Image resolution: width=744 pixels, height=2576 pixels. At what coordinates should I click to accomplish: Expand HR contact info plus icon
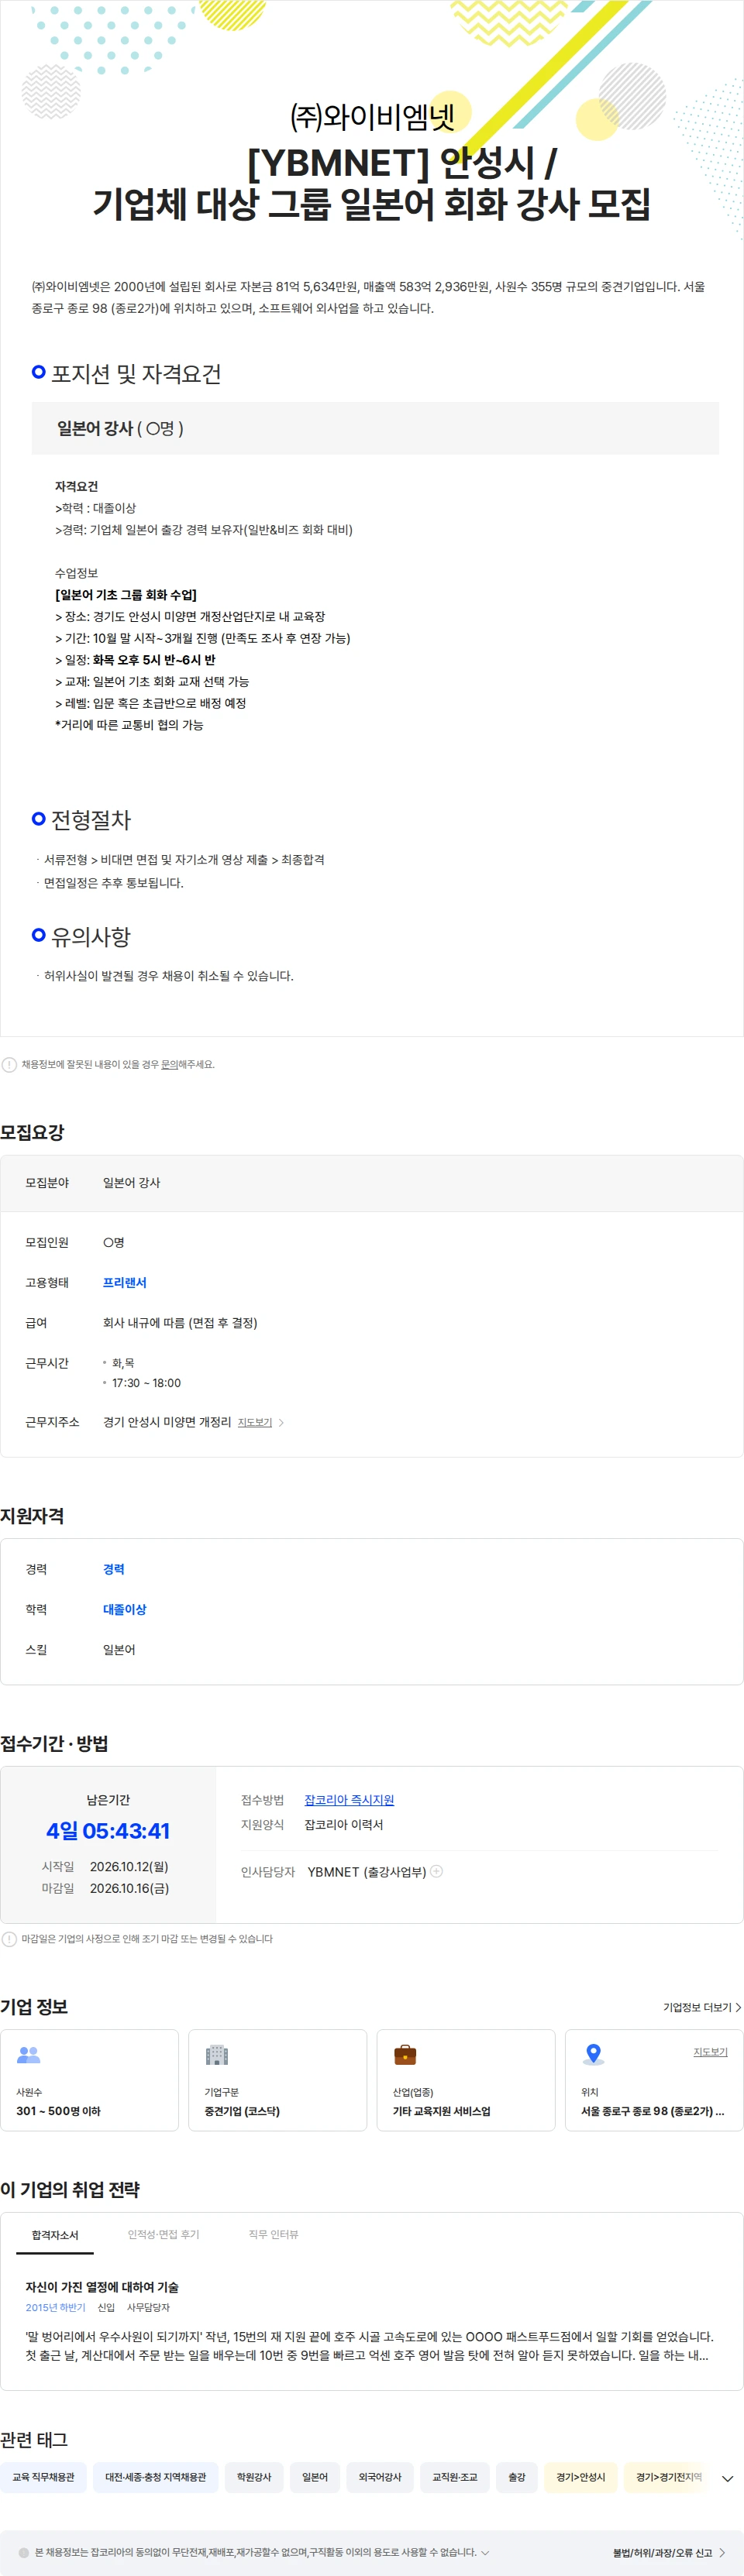tap(436, 1871)
